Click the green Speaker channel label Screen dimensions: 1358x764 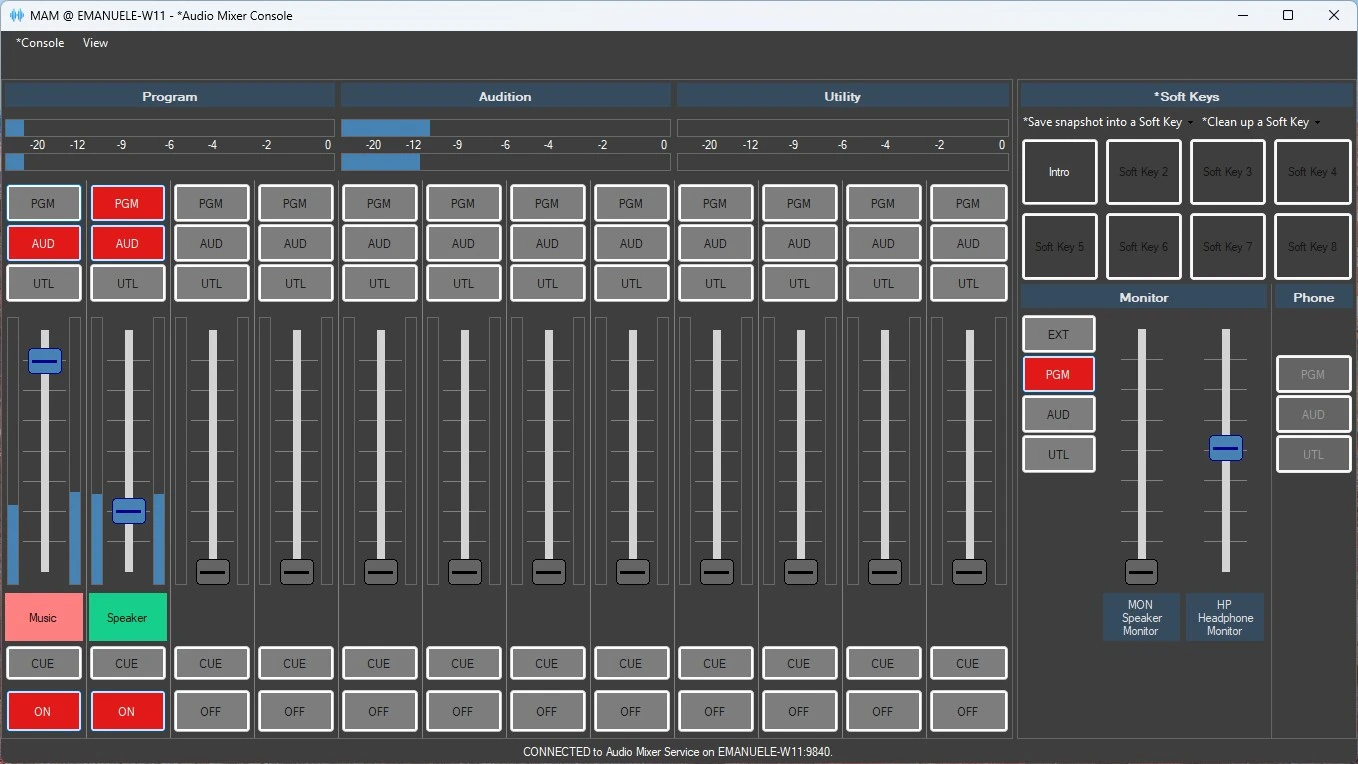(127, 617)
